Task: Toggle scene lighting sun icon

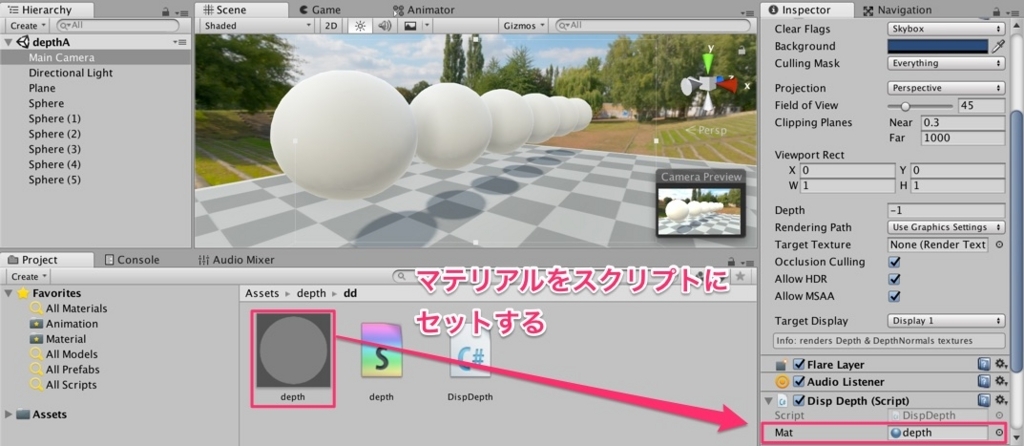Action: pos(359,26)
